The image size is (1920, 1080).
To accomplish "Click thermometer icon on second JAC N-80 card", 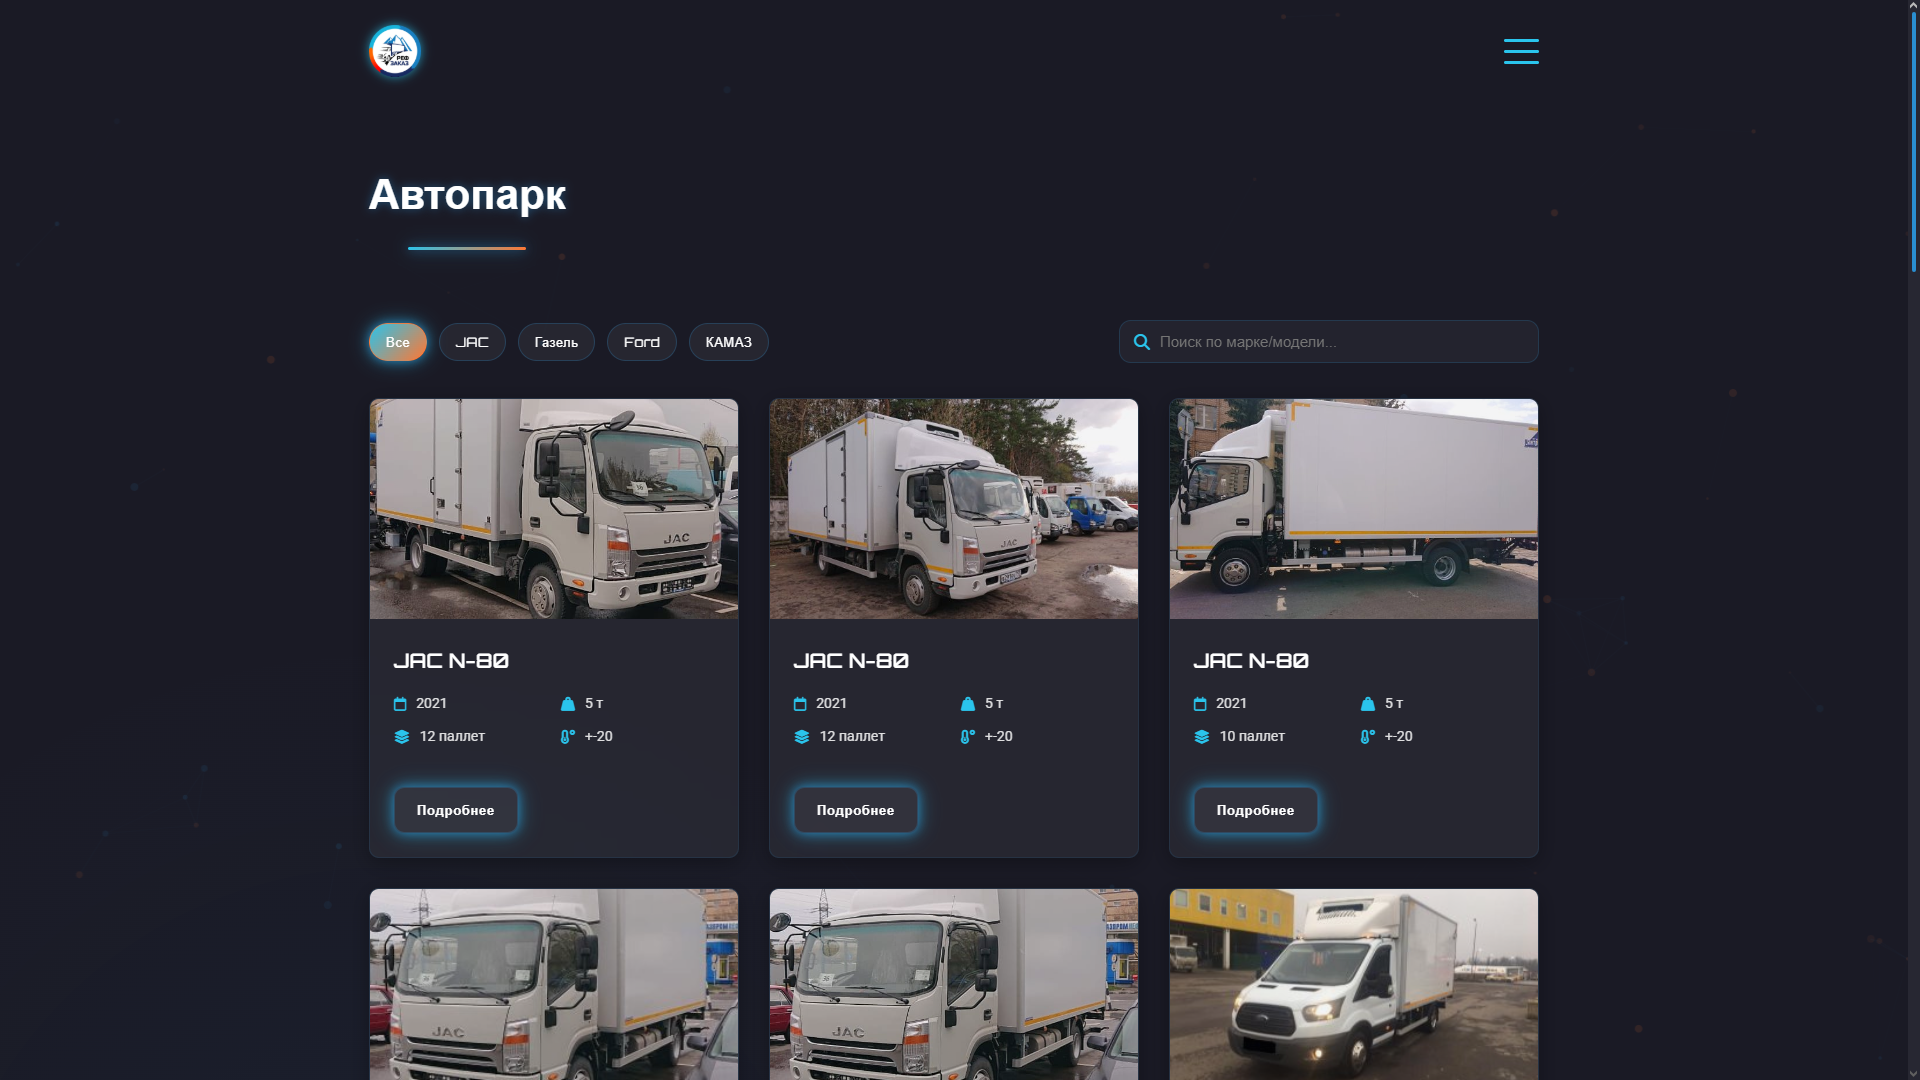I will coord(967,737).
